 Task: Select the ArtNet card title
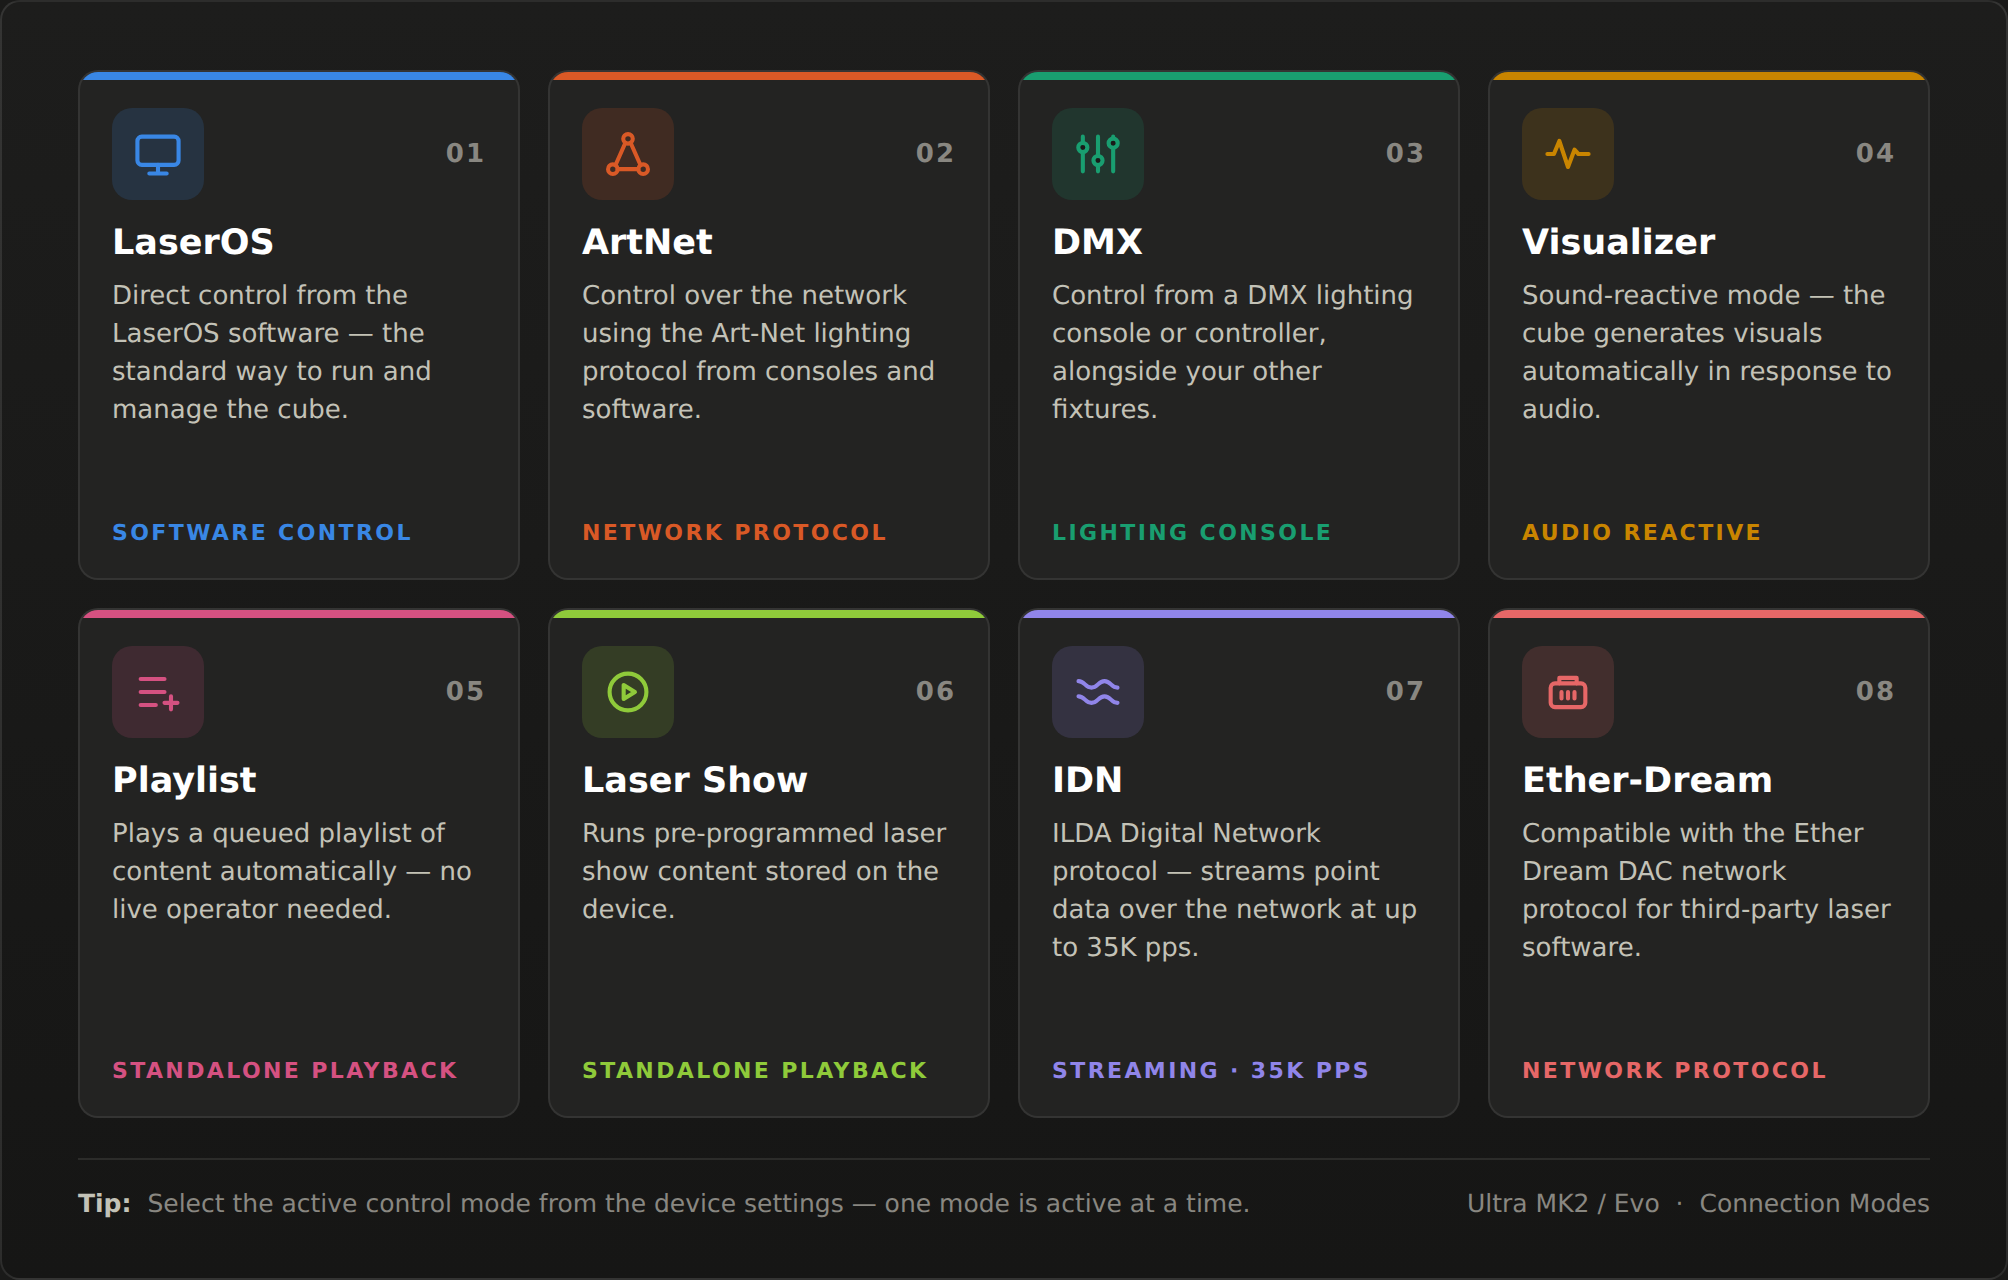648,242
